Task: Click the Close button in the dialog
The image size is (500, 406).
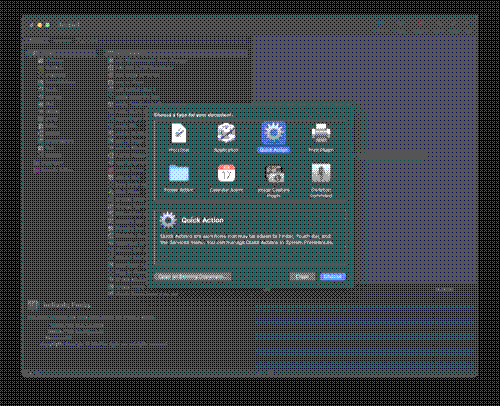Action: [302, 277]
